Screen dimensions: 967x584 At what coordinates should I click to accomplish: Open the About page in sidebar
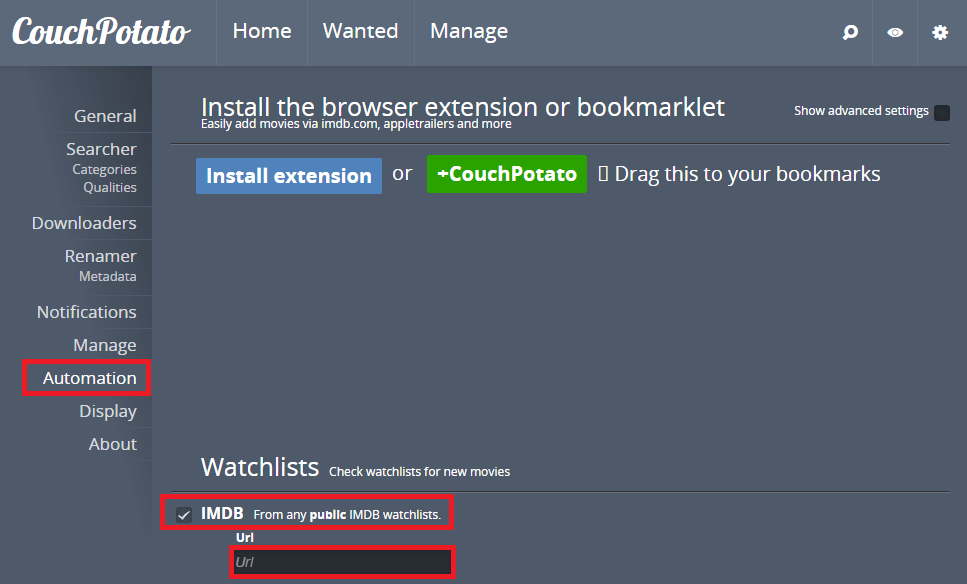(x=112, y=444)
